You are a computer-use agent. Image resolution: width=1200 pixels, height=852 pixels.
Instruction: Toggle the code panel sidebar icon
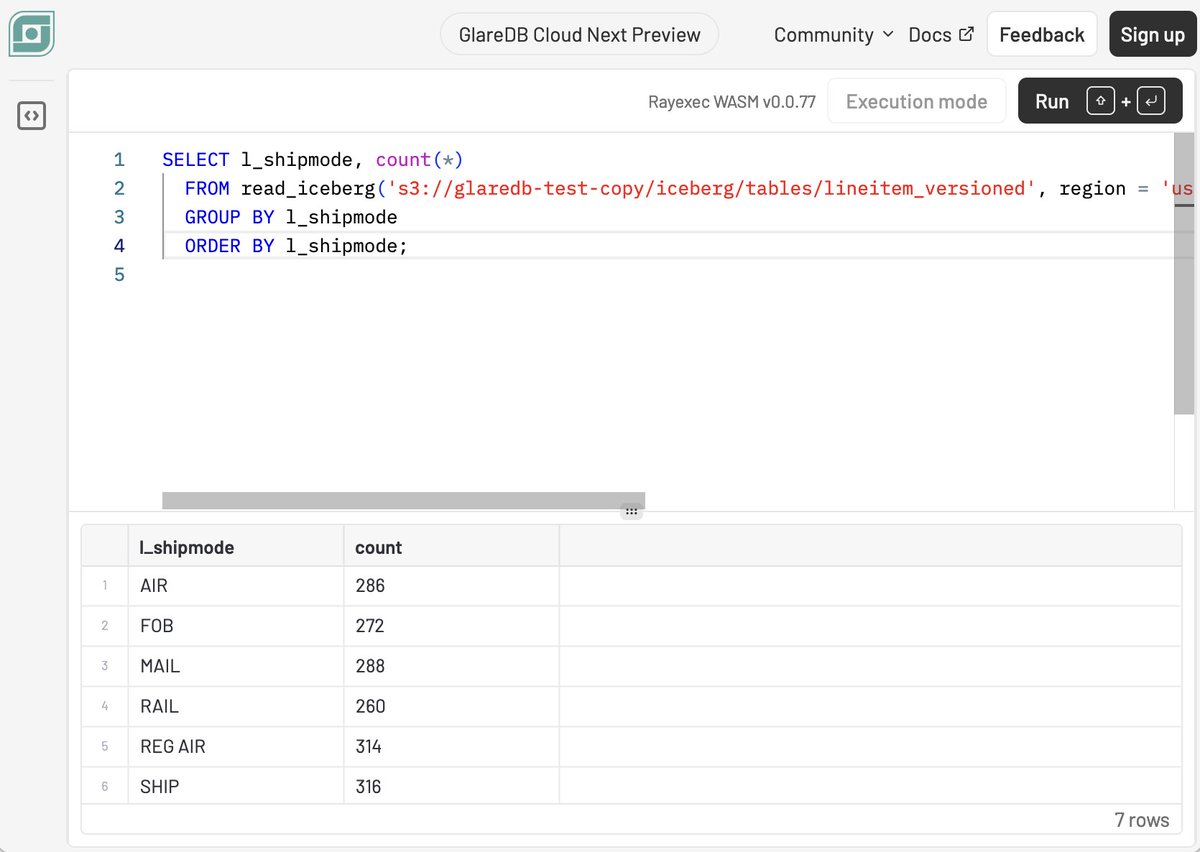[31, 116]
